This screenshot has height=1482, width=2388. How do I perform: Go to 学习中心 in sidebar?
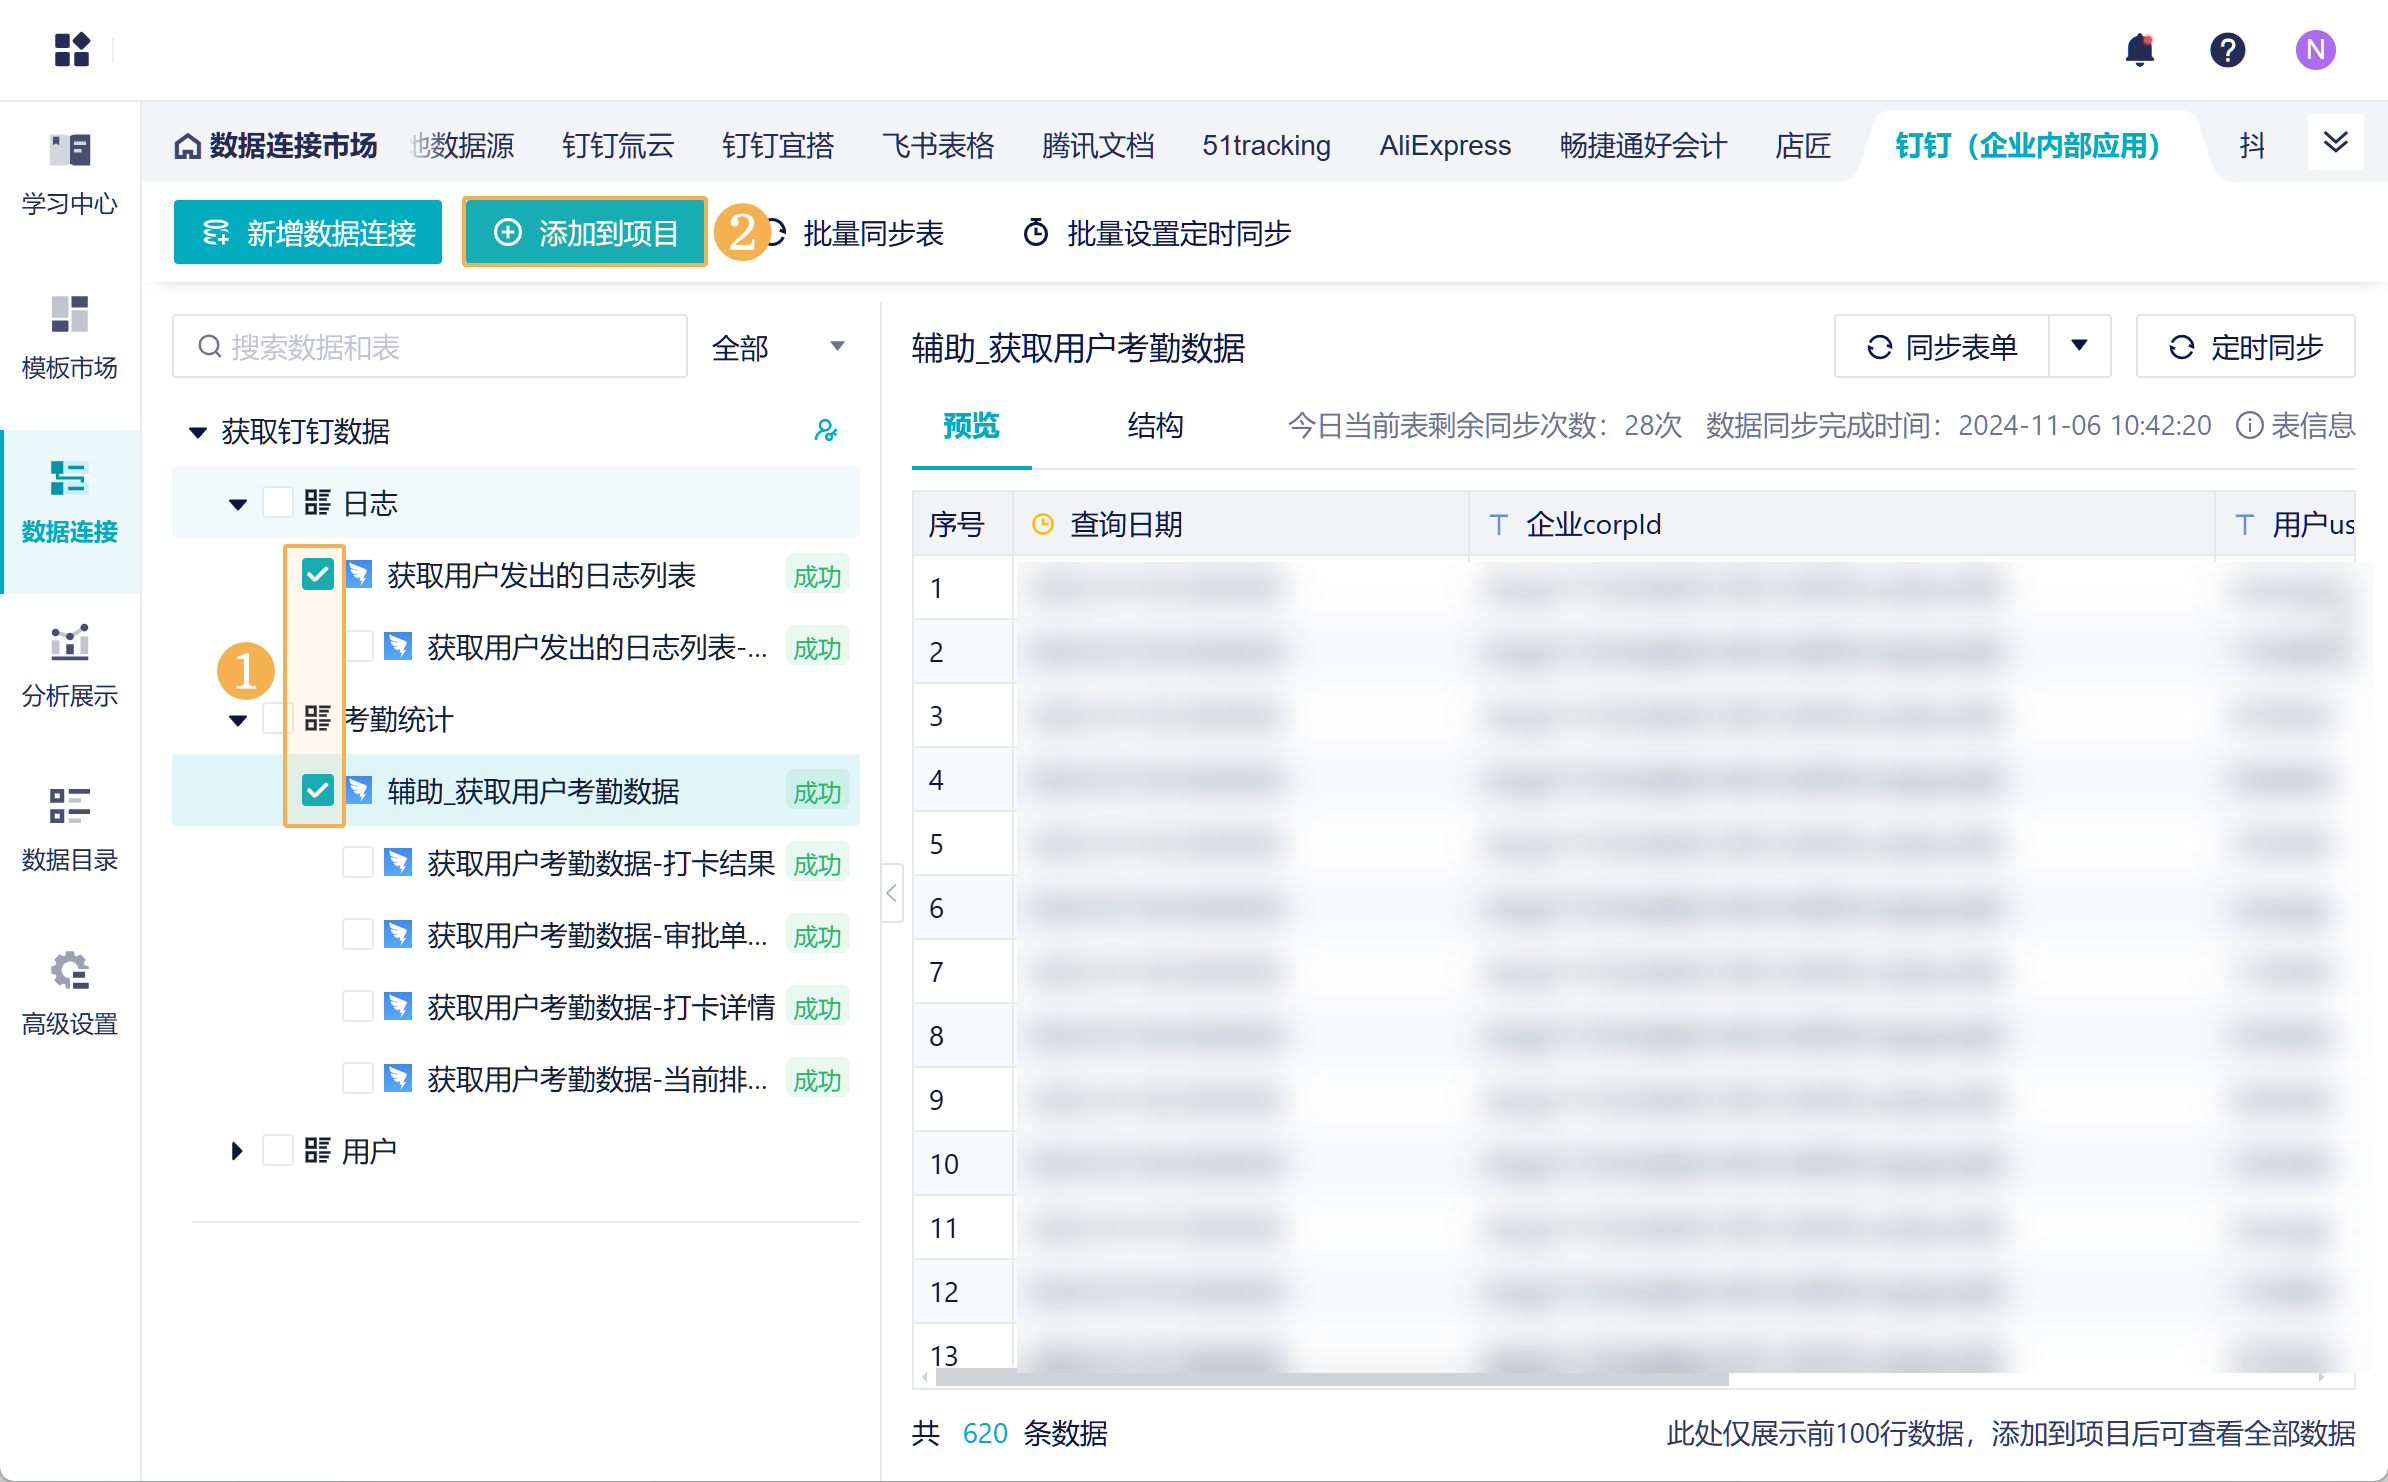[x=70, y=175]
